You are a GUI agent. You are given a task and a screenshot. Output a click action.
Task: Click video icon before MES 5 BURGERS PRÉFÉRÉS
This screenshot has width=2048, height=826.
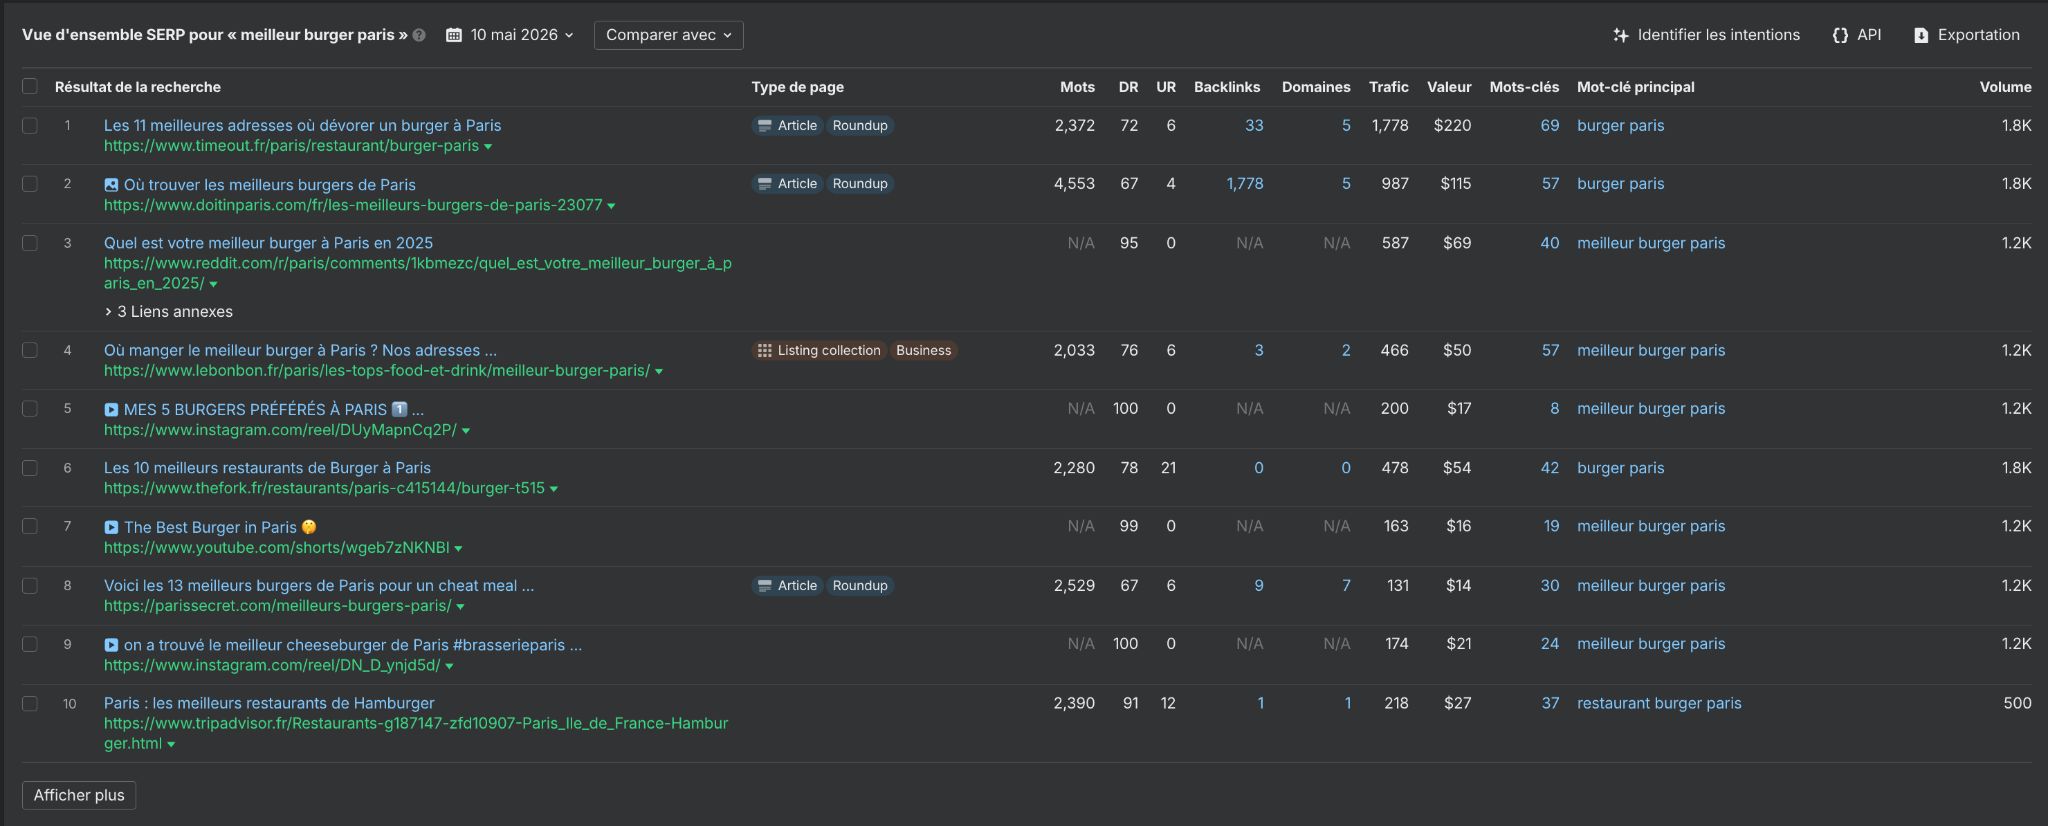pyautogui.click(x=111, y=410)
